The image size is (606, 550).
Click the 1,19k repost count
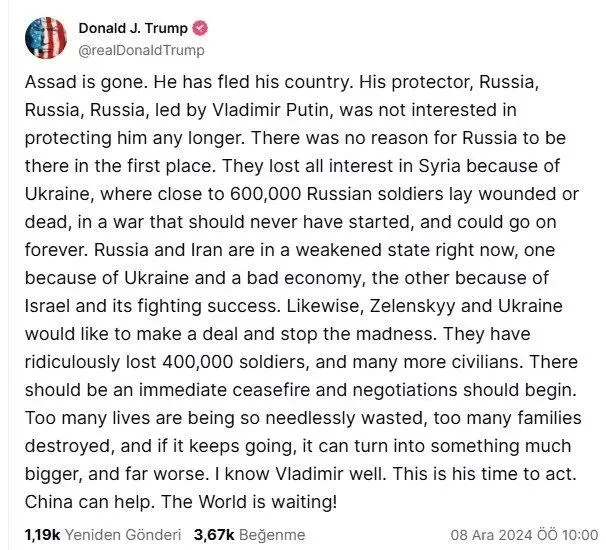pyautogui.click(x=42, y=535)
